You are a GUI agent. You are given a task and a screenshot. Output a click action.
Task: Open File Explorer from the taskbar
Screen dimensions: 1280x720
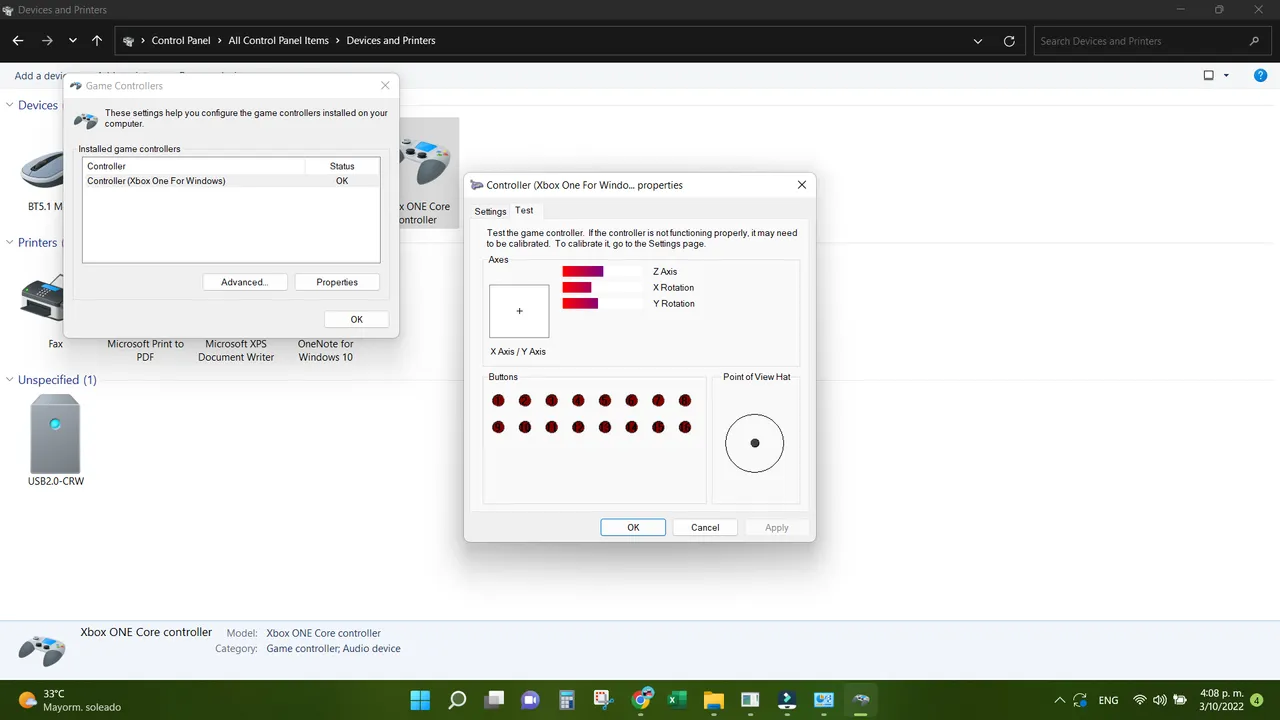click(713, 699)
